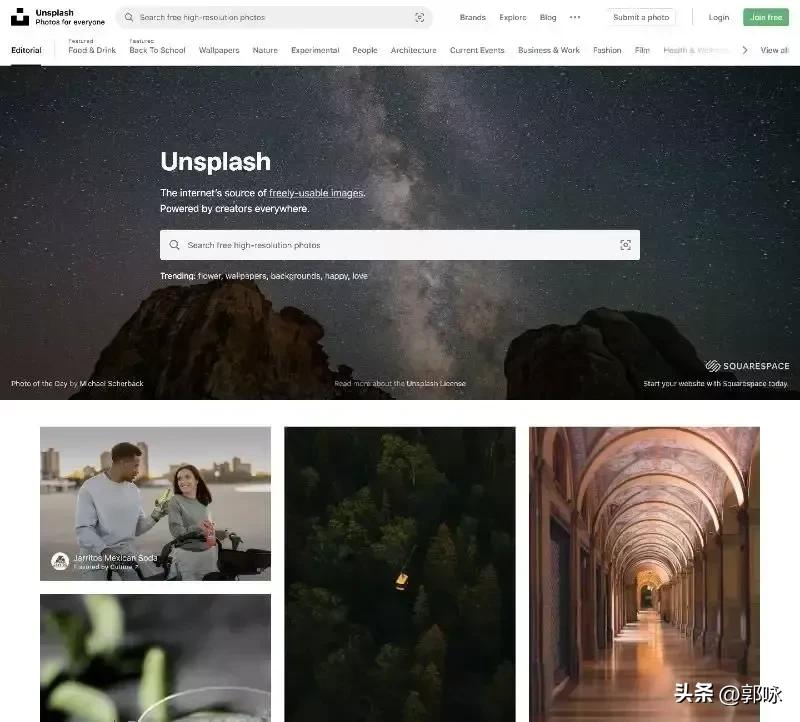This screenshot has height=722, width=800.
Task: Open Michael Scherback photographer link
Action: click(112, 384)
